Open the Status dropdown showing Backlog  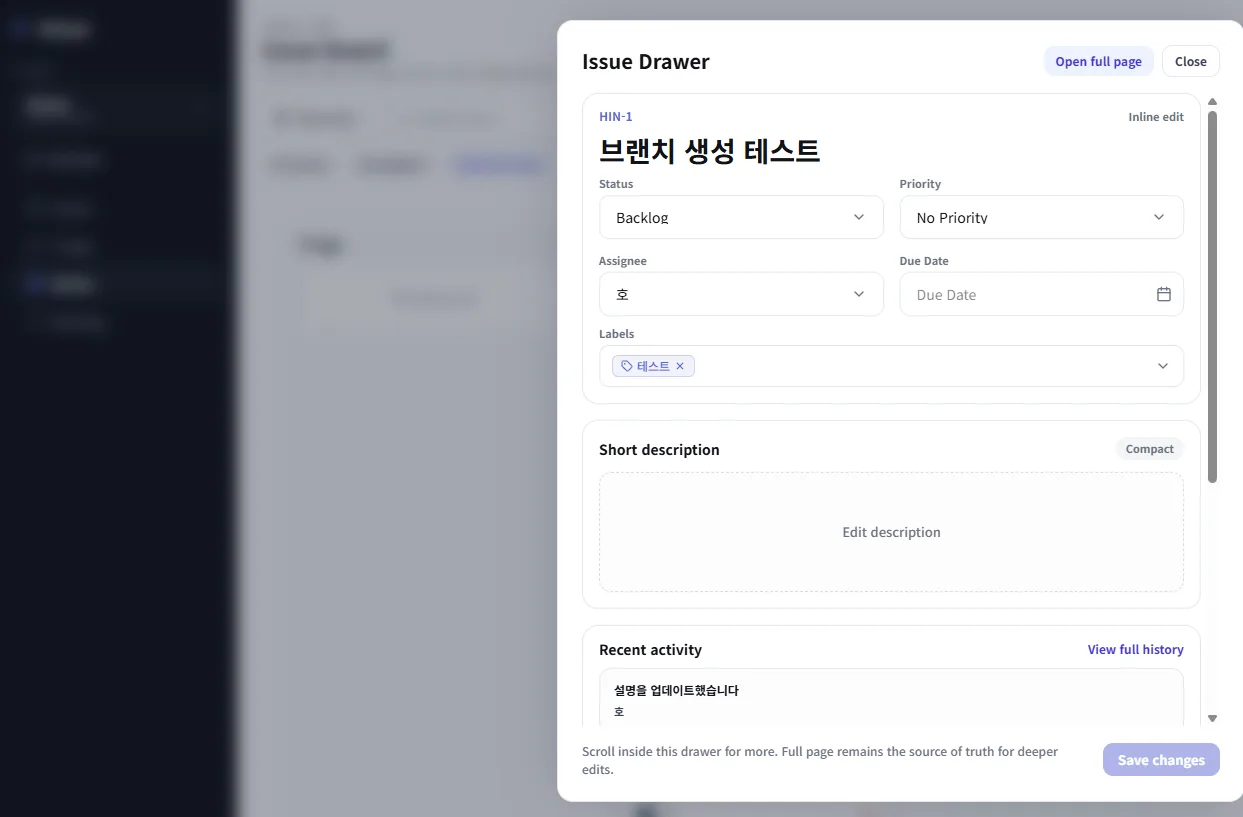point(741,217)
